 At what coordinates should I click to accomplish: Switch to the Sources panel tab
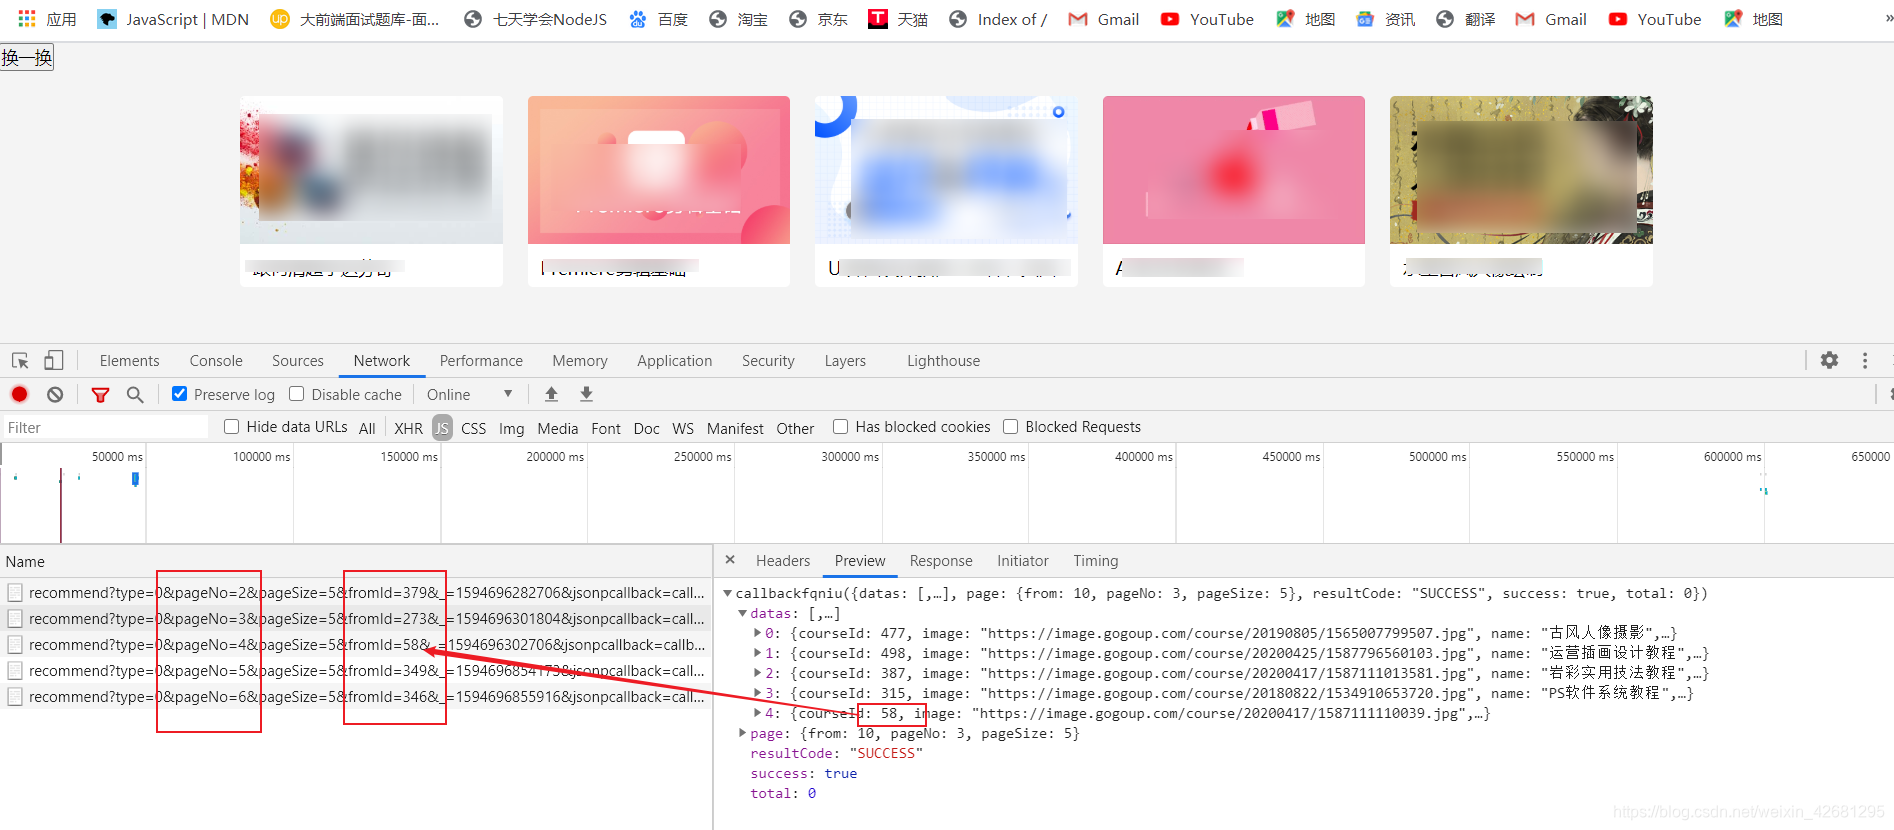[298, 361]
